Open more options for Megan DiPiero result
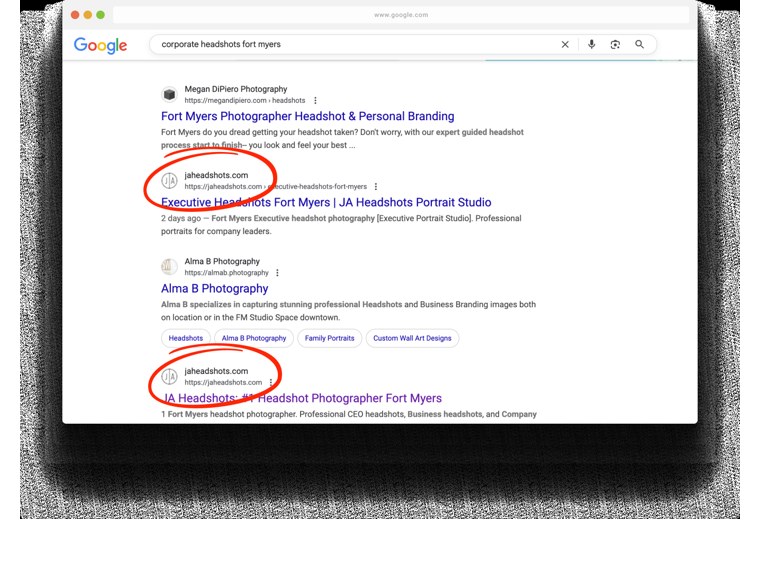The height and width of the screenshot is (580, 760). [x=315, y=100]
